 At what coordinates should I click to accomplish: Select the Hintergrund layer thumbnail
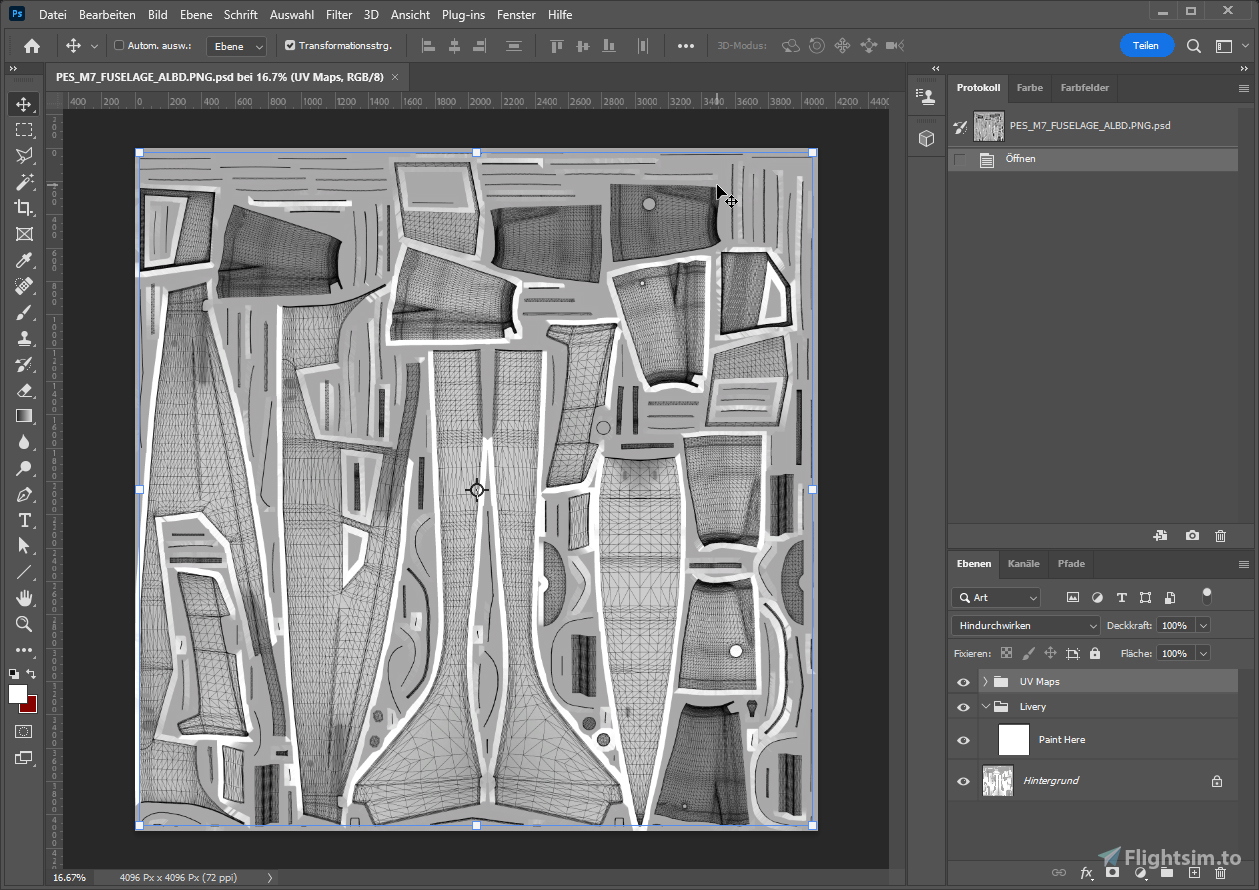pos(998,781)
